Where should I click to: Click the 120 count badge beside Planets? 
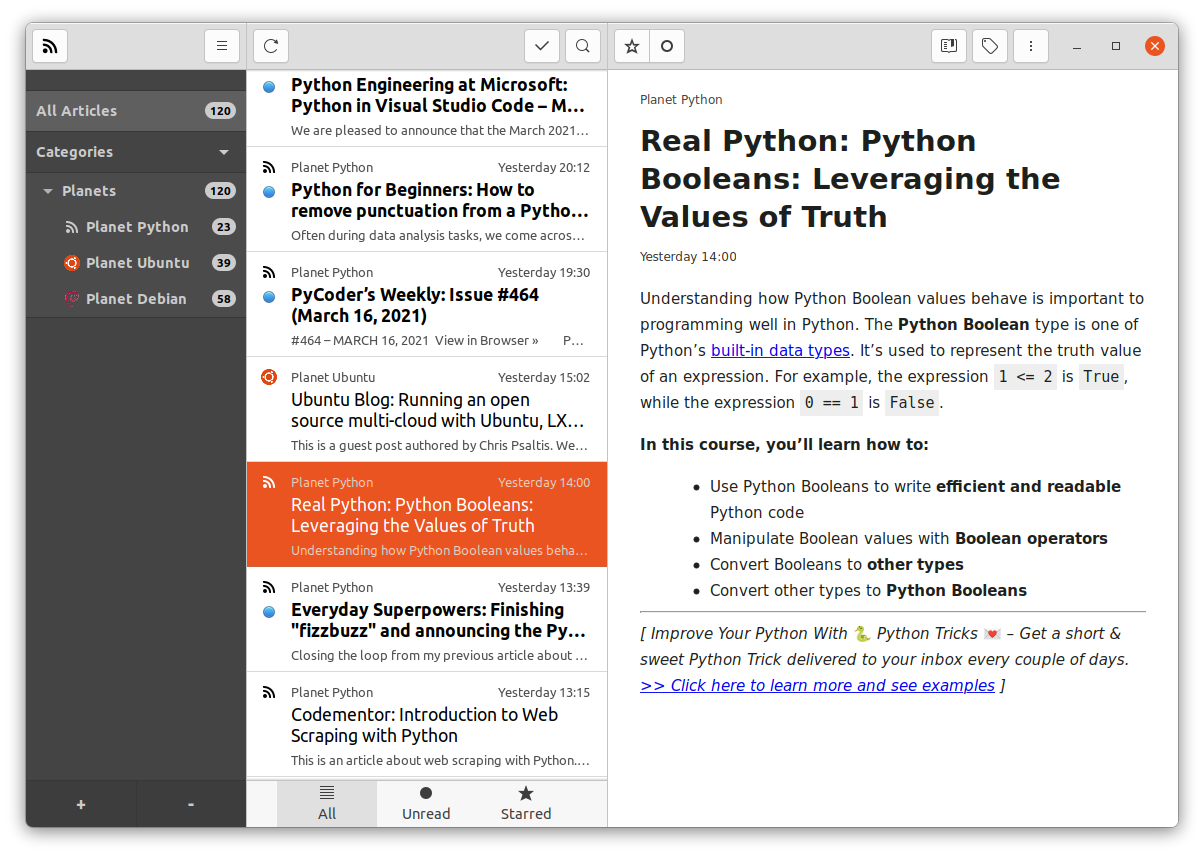tap(220, 191)
